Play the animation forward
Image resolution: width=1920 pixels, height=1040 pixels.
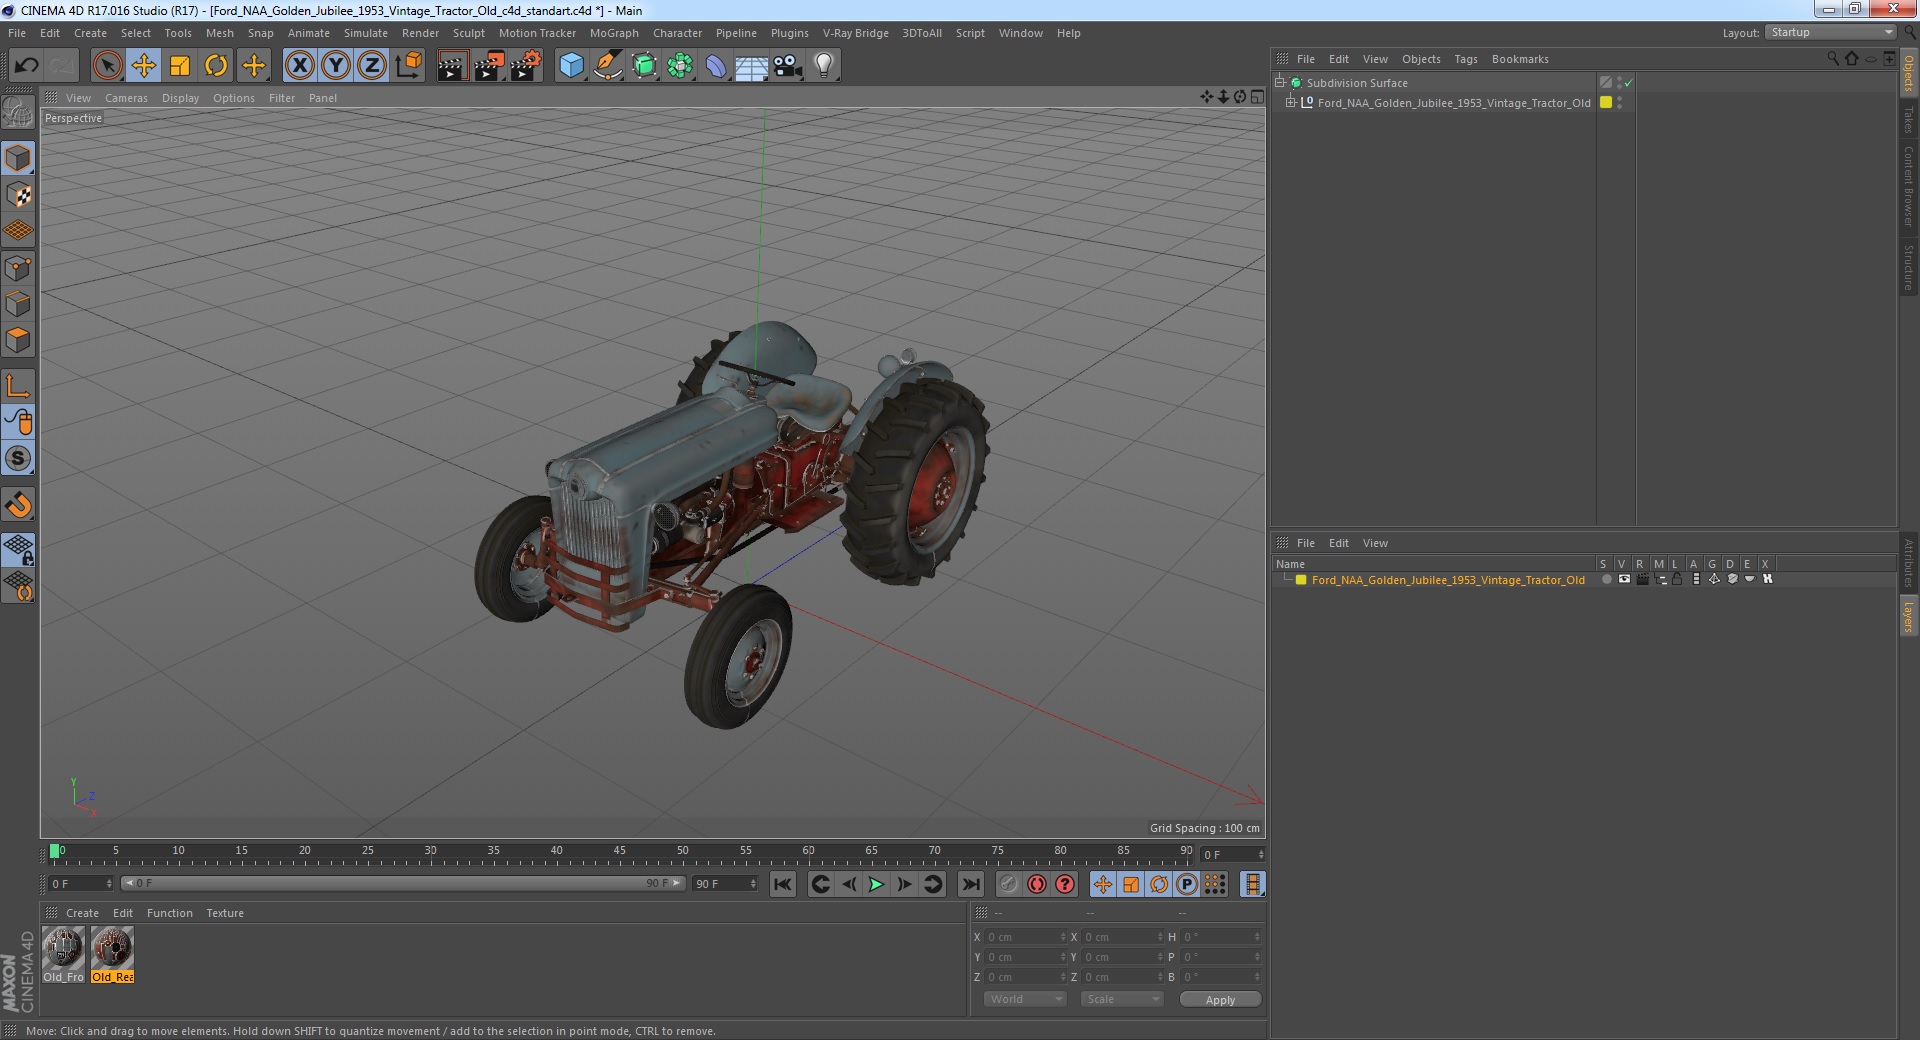pos(876,884)
